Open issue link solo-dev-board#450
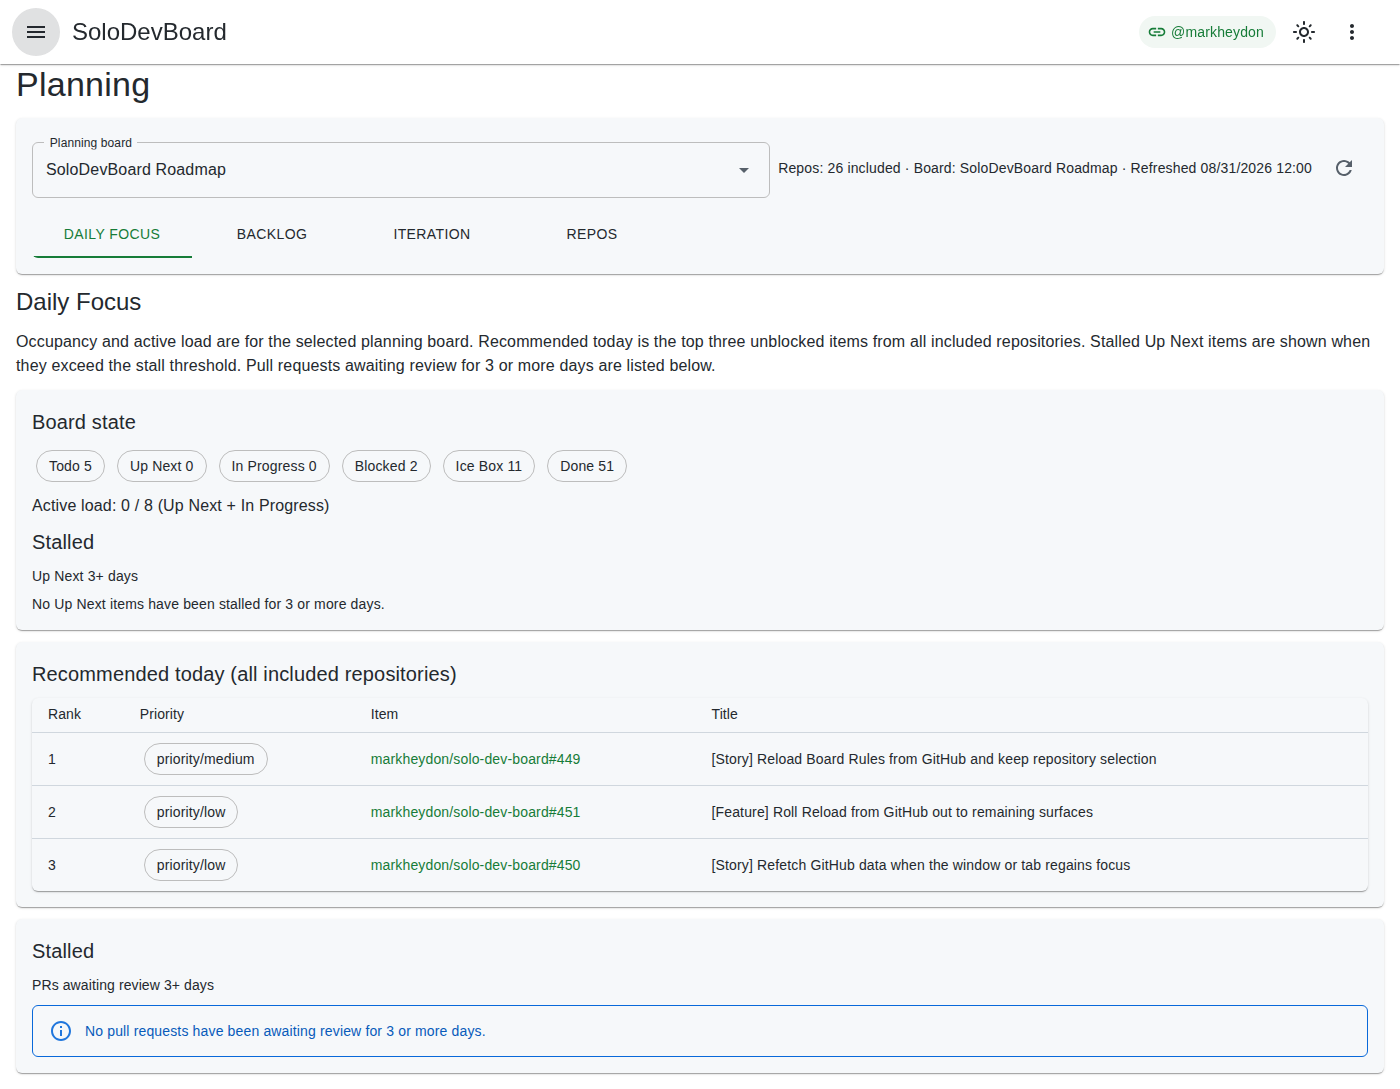 (x=475, y=865)
